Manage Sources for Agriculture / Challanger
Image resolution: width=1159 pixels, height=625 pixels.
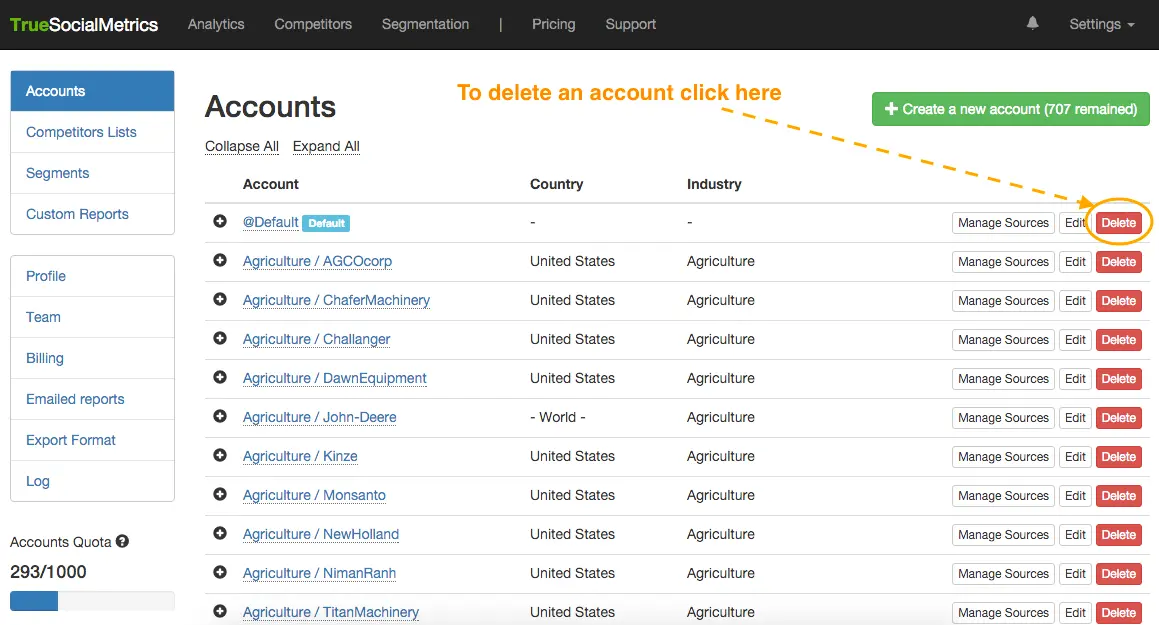point(1002,340)
